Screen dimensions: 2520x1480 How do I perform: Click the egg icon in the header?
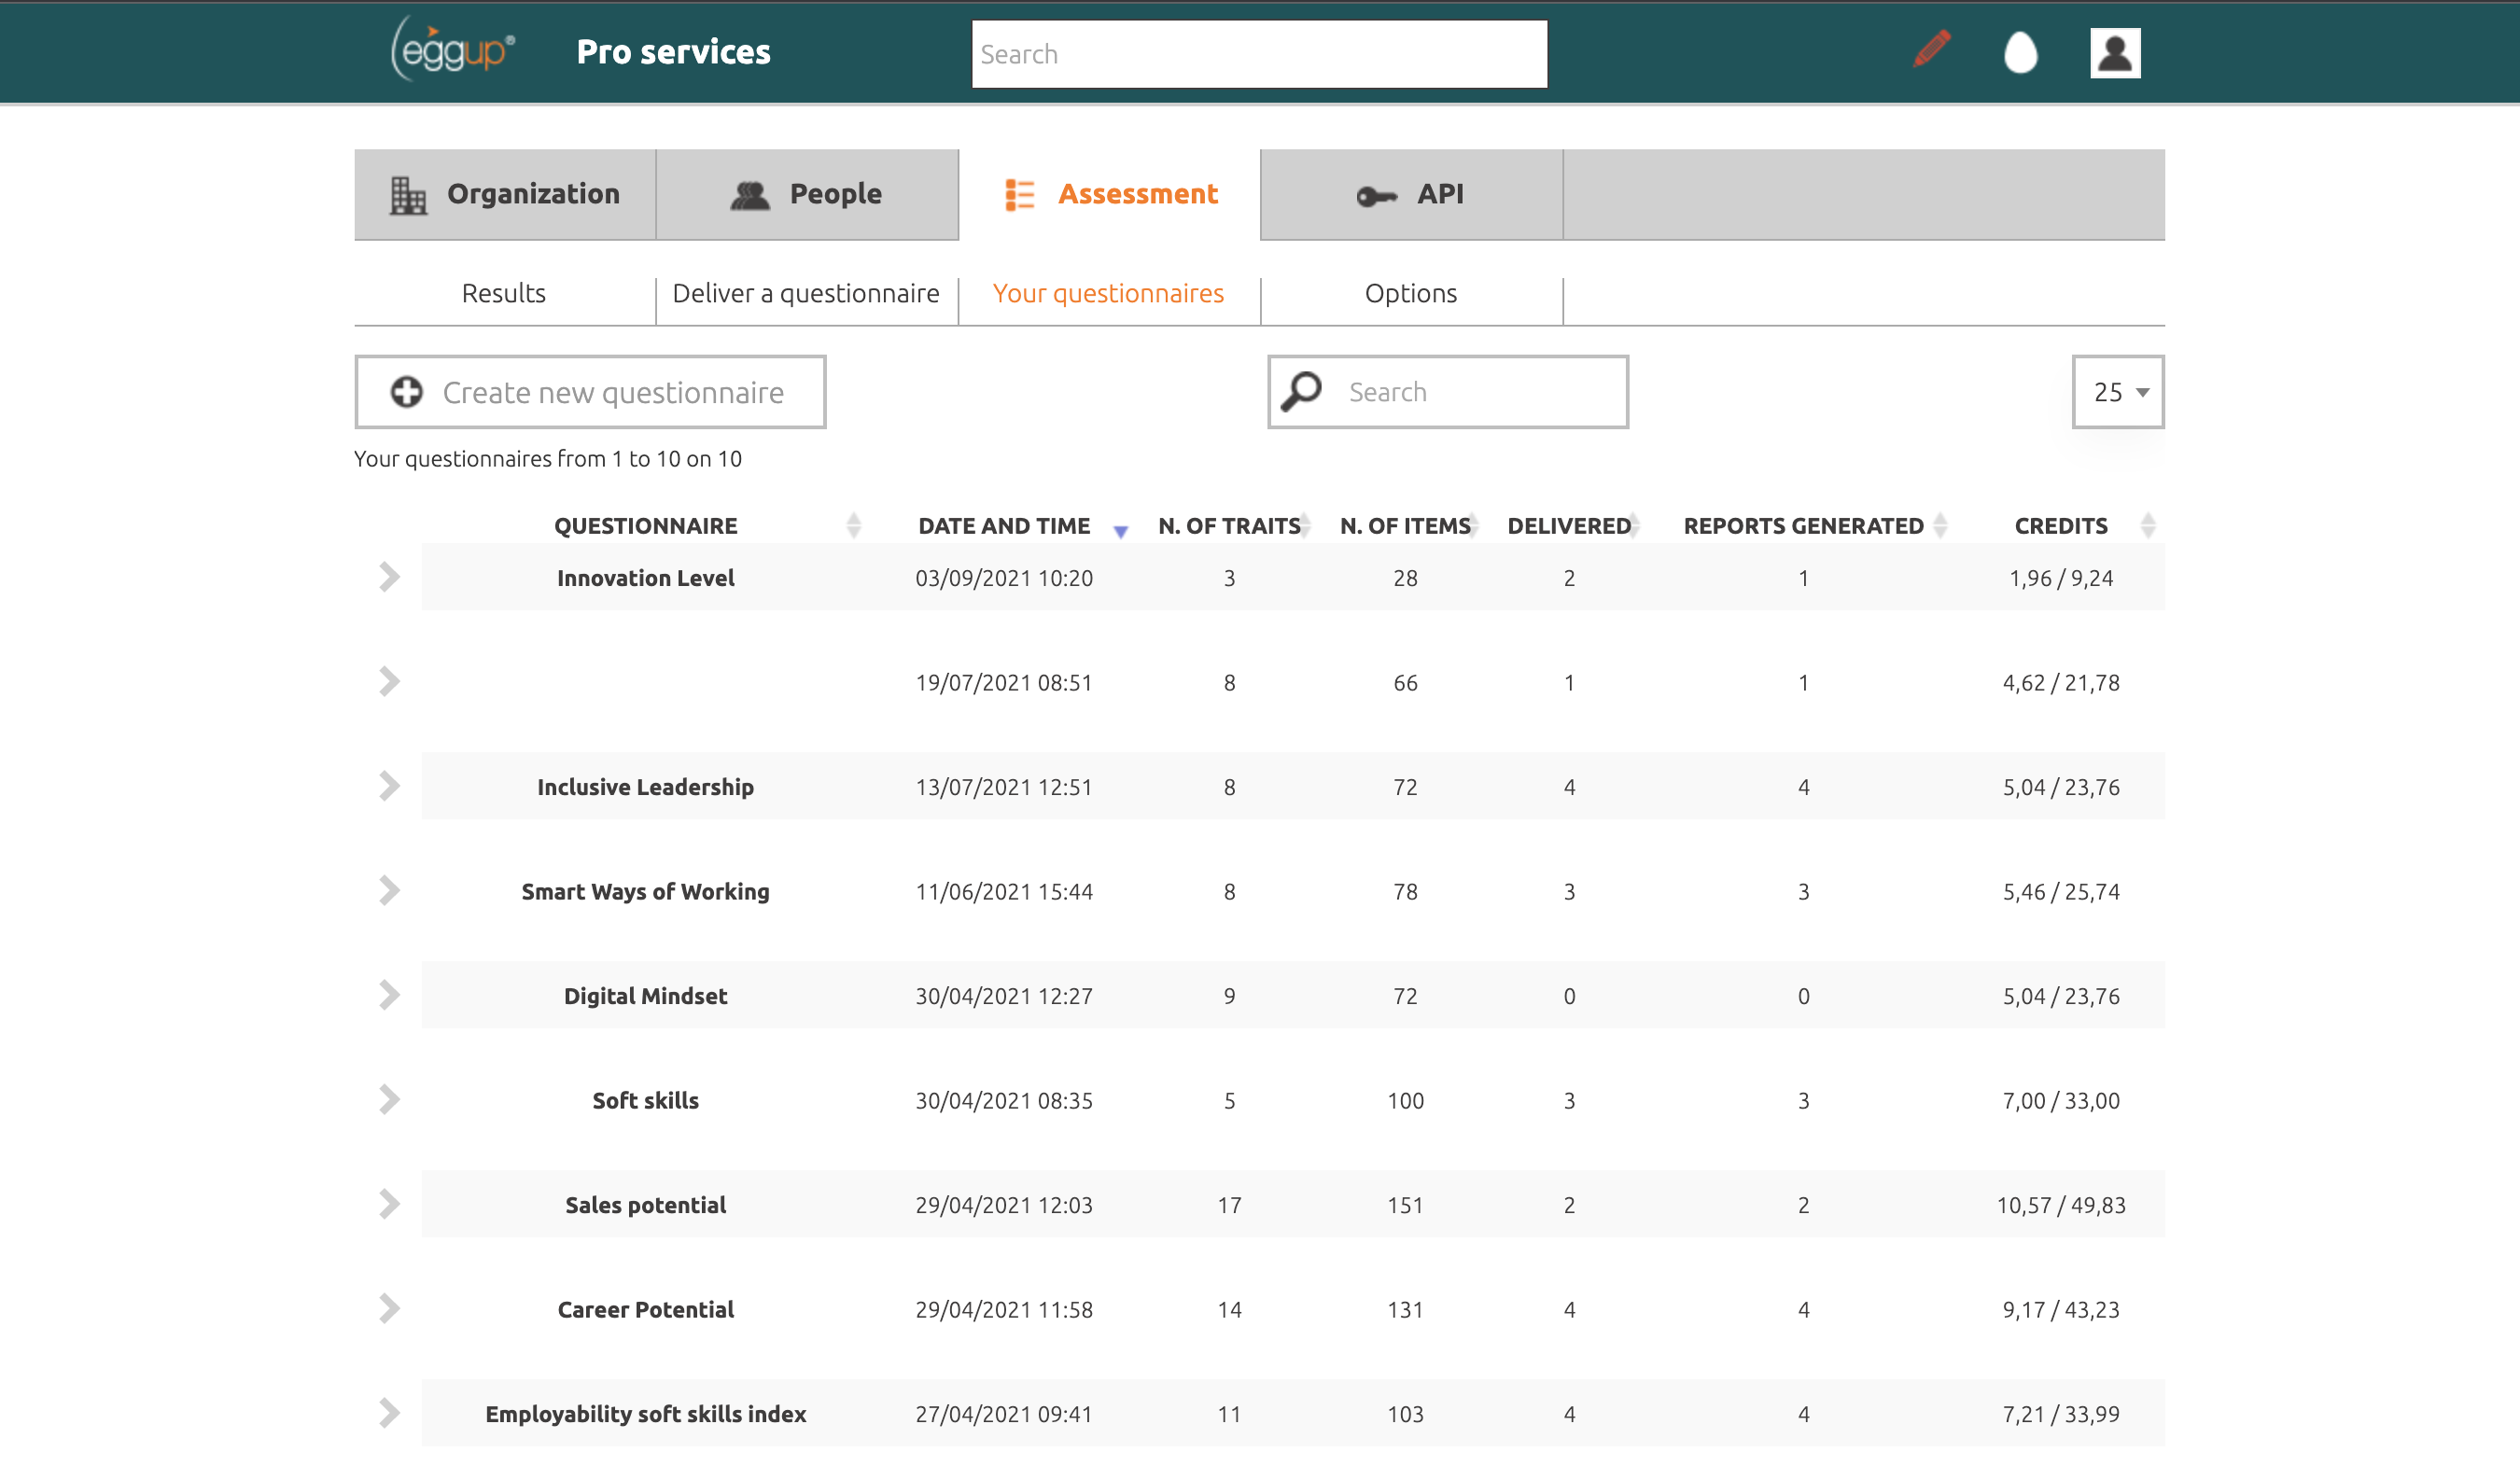click(x=2022, y=55)
